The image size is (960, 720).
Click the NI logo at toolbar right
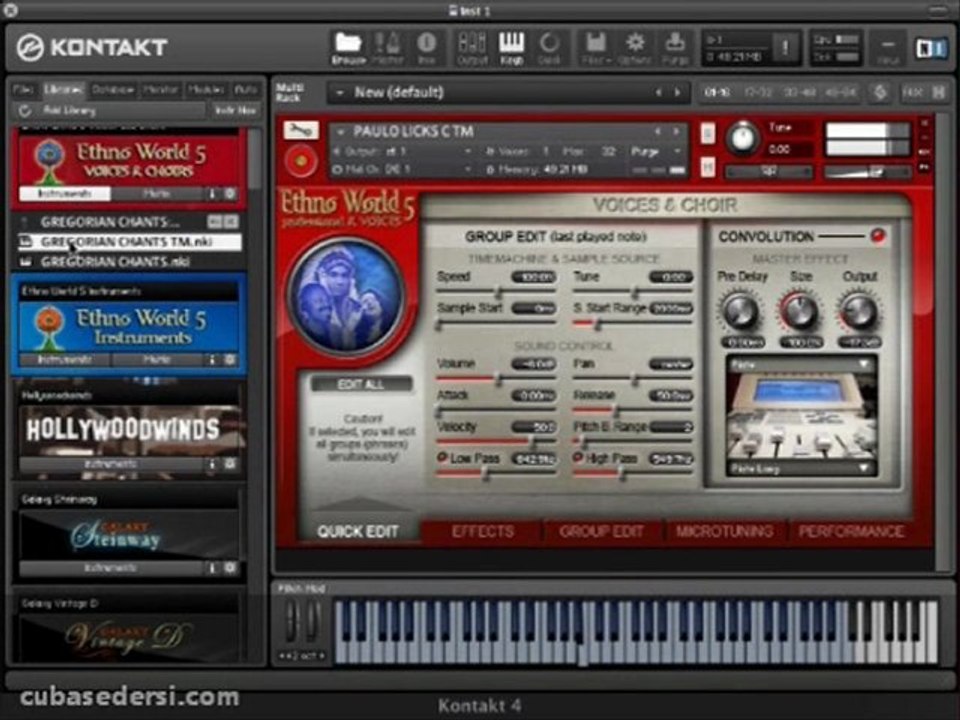click(x=930, y=48)
